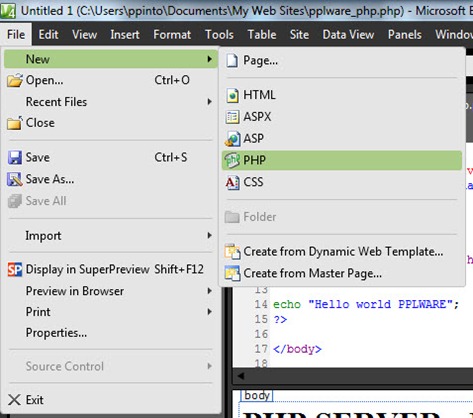This screenshot has height=418, width=473.
Task: Click the Save floppy disk icon
Action: (x=15, y=157)
